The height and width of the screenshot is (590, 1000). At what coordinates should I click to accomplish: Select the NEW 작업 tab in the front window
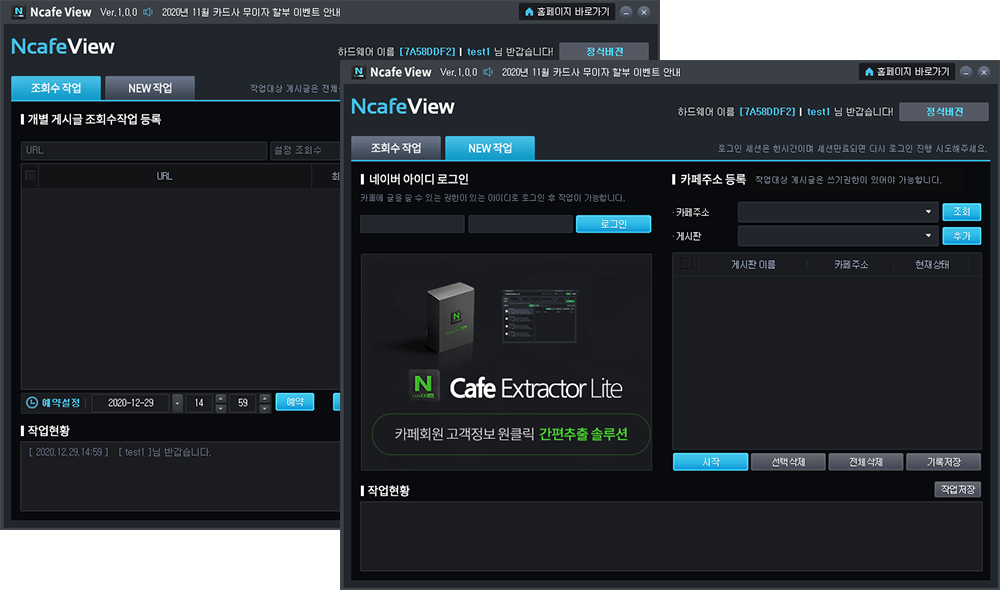pyautogui.click(x=490, y=148)
